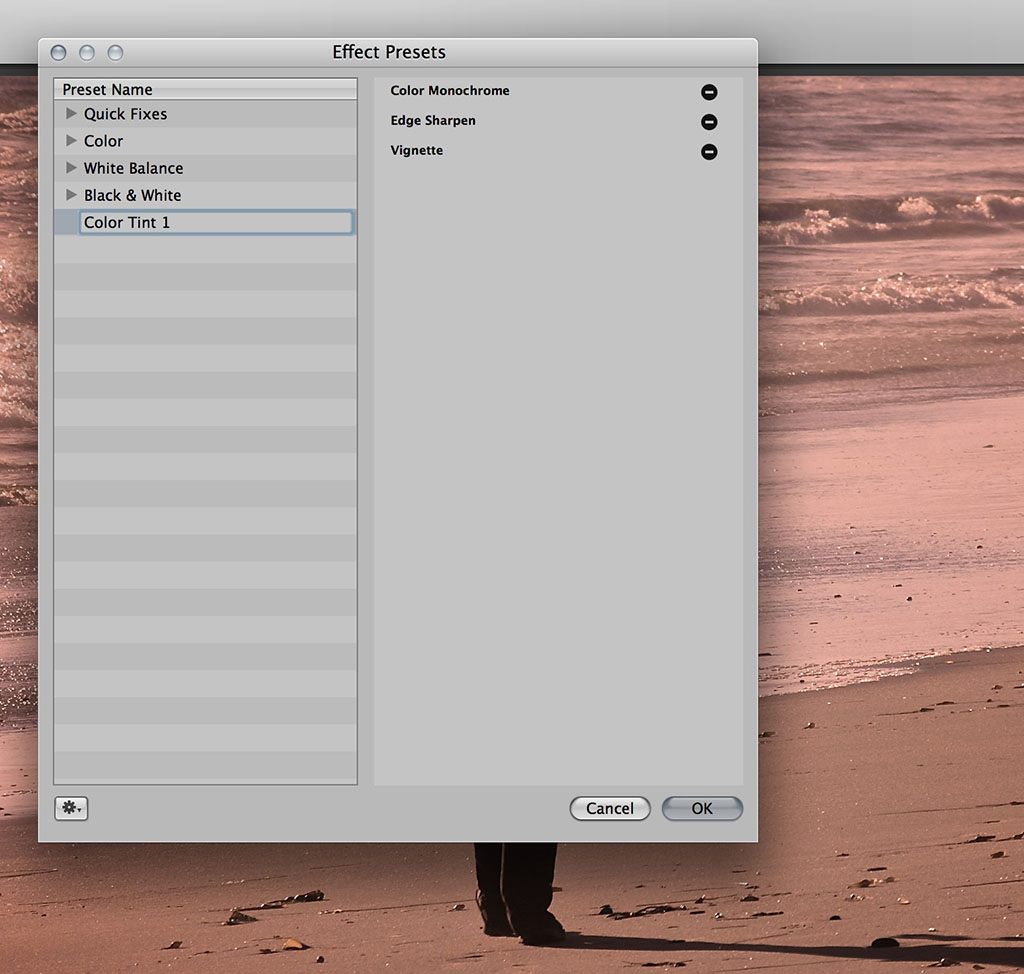1024x974 pixels.
Task: Click the minus icon beside Vignette
Action: (x=709, y=152)
